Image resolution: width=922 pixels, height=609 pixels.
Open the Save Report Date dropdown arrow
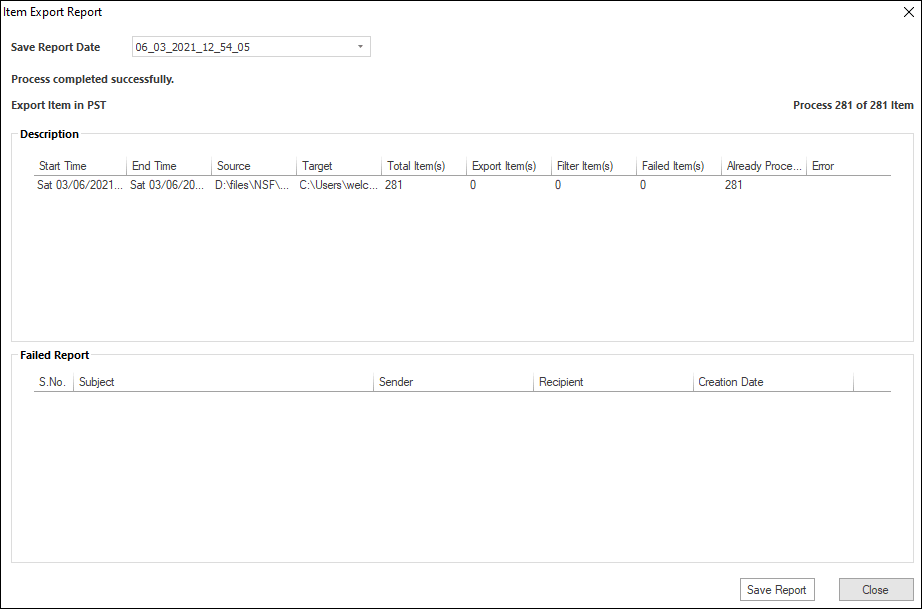point(360,47)
